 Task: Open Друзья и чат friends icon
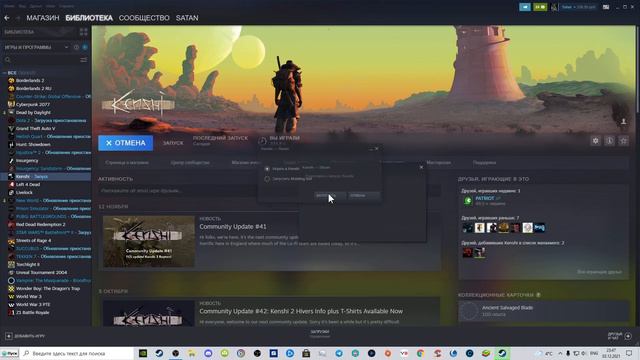(628, 336)
